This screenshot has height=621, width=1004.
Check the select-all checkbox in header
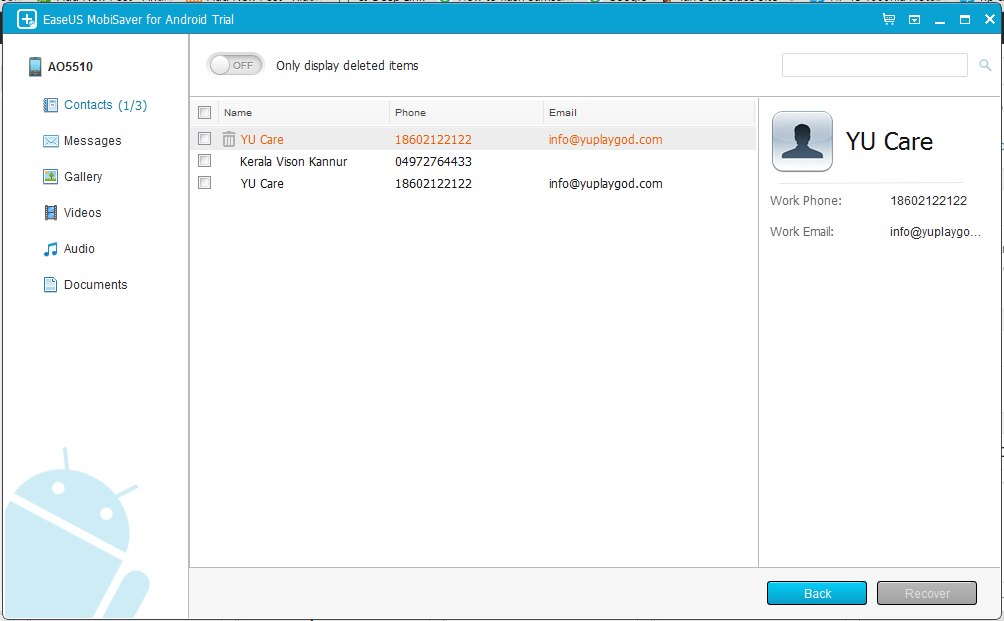[204, 113]
